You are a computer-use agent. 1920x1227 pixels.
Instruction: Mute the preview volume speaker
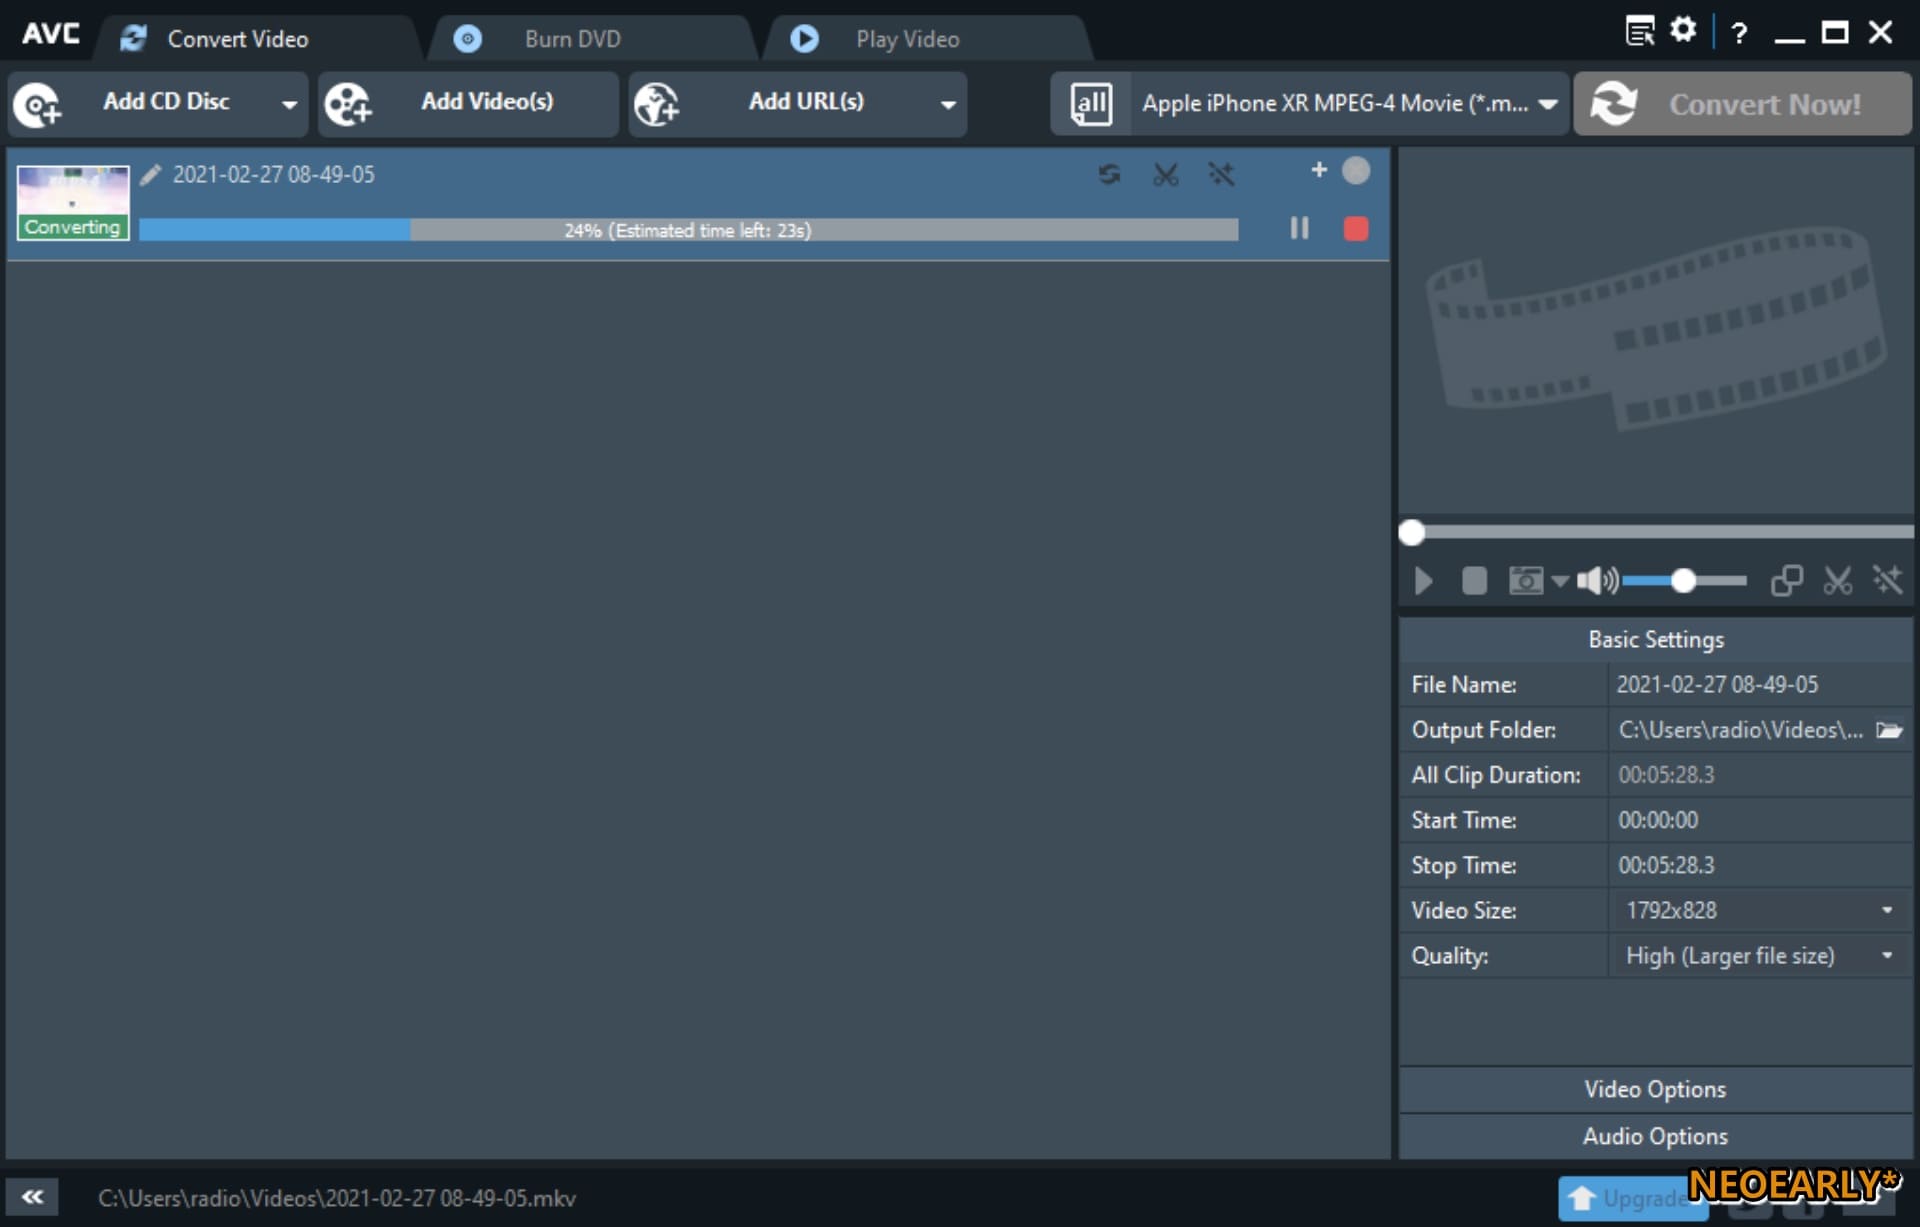tap(1595, 581)
